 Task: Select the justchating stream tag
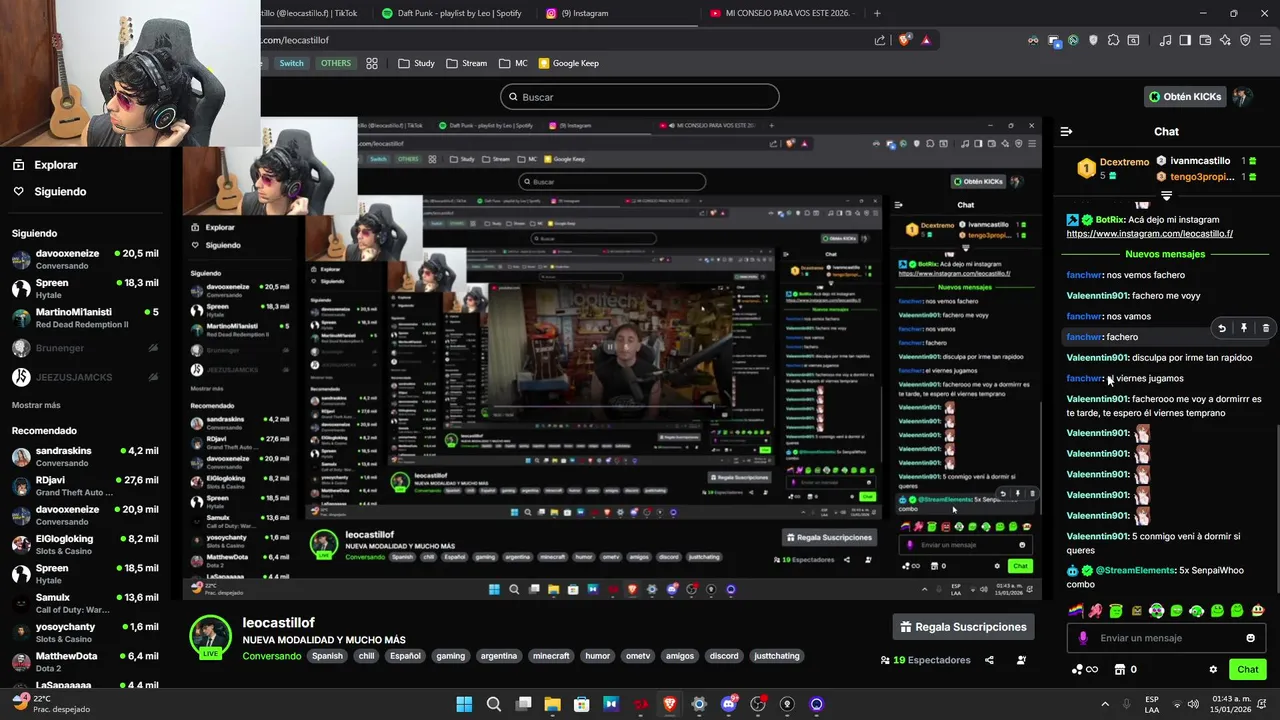coord(776,656)
